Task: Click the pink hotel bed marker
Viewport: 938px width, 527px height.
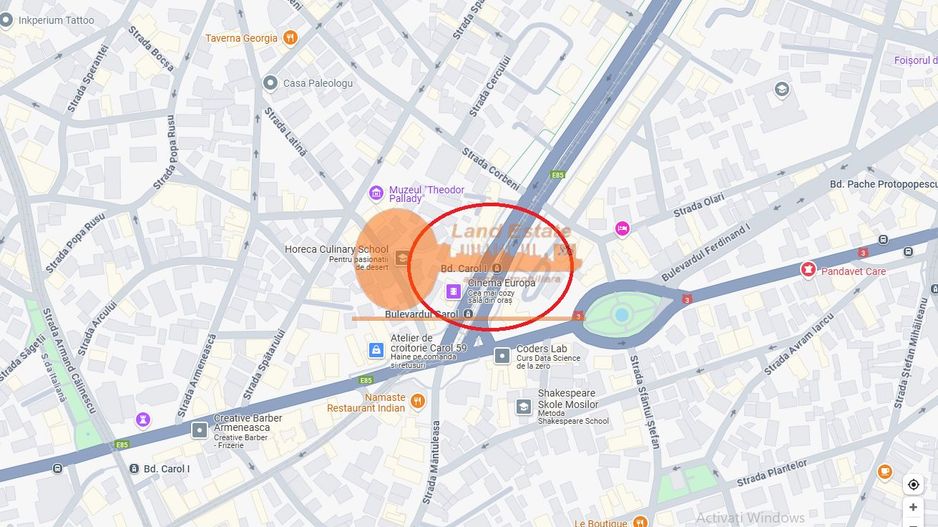Action: (622, 229)
